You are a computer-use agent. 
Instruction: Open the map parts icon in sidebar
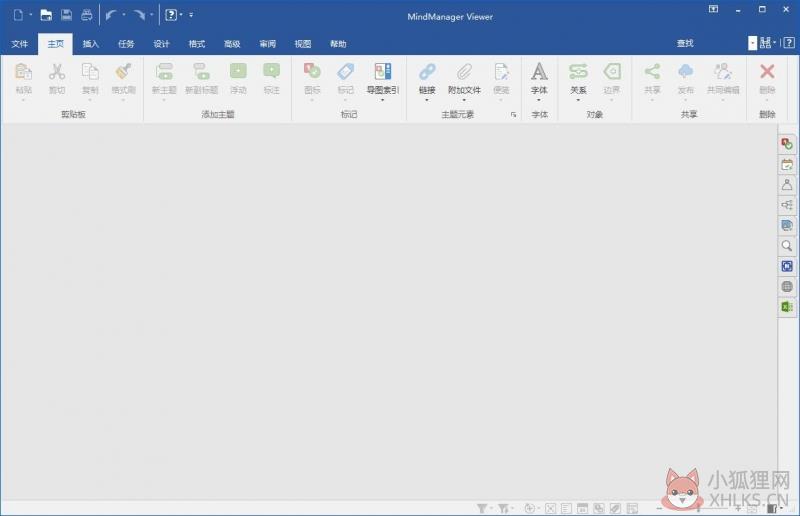[x=787, y=205]
